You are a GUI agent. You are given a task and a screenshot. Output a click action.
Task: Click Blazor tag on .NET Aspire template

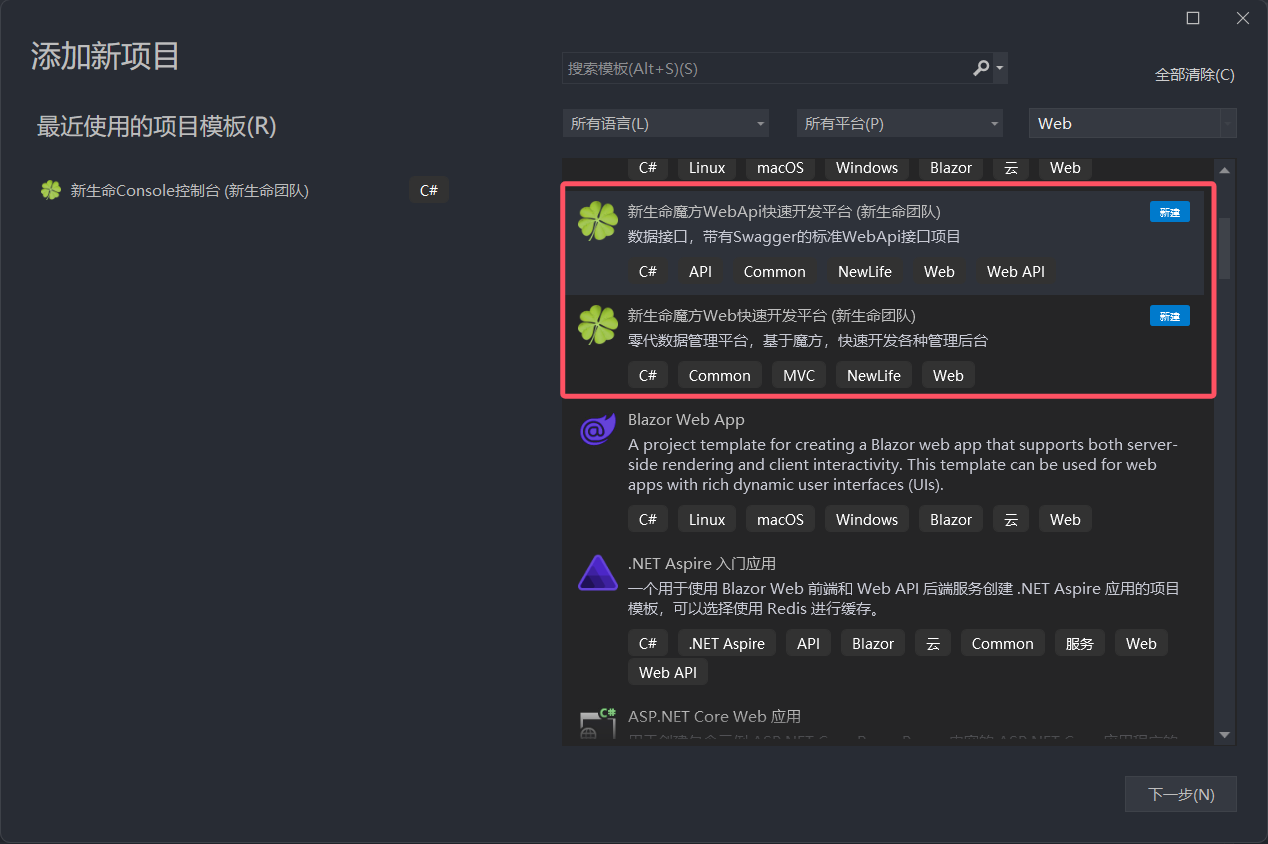pos(873,644)
